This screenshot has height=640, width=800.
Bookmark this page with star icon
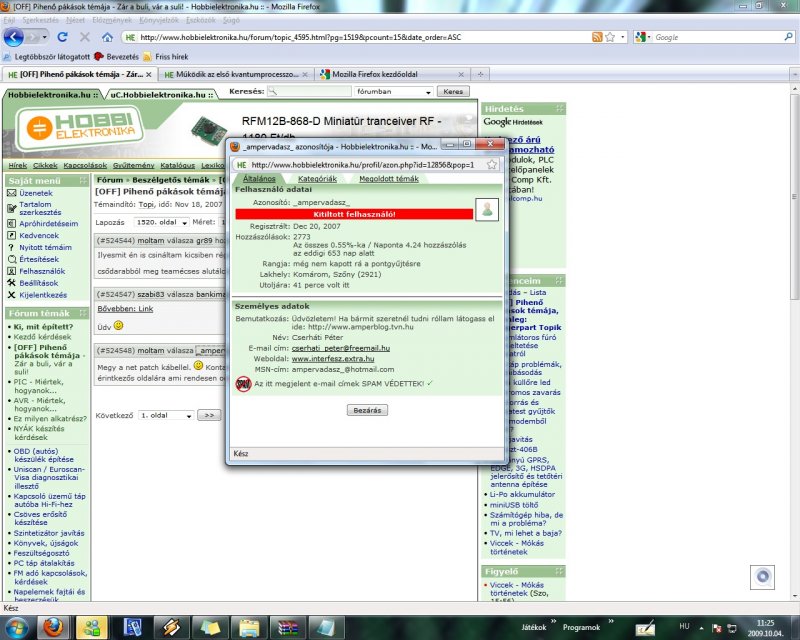610,37
